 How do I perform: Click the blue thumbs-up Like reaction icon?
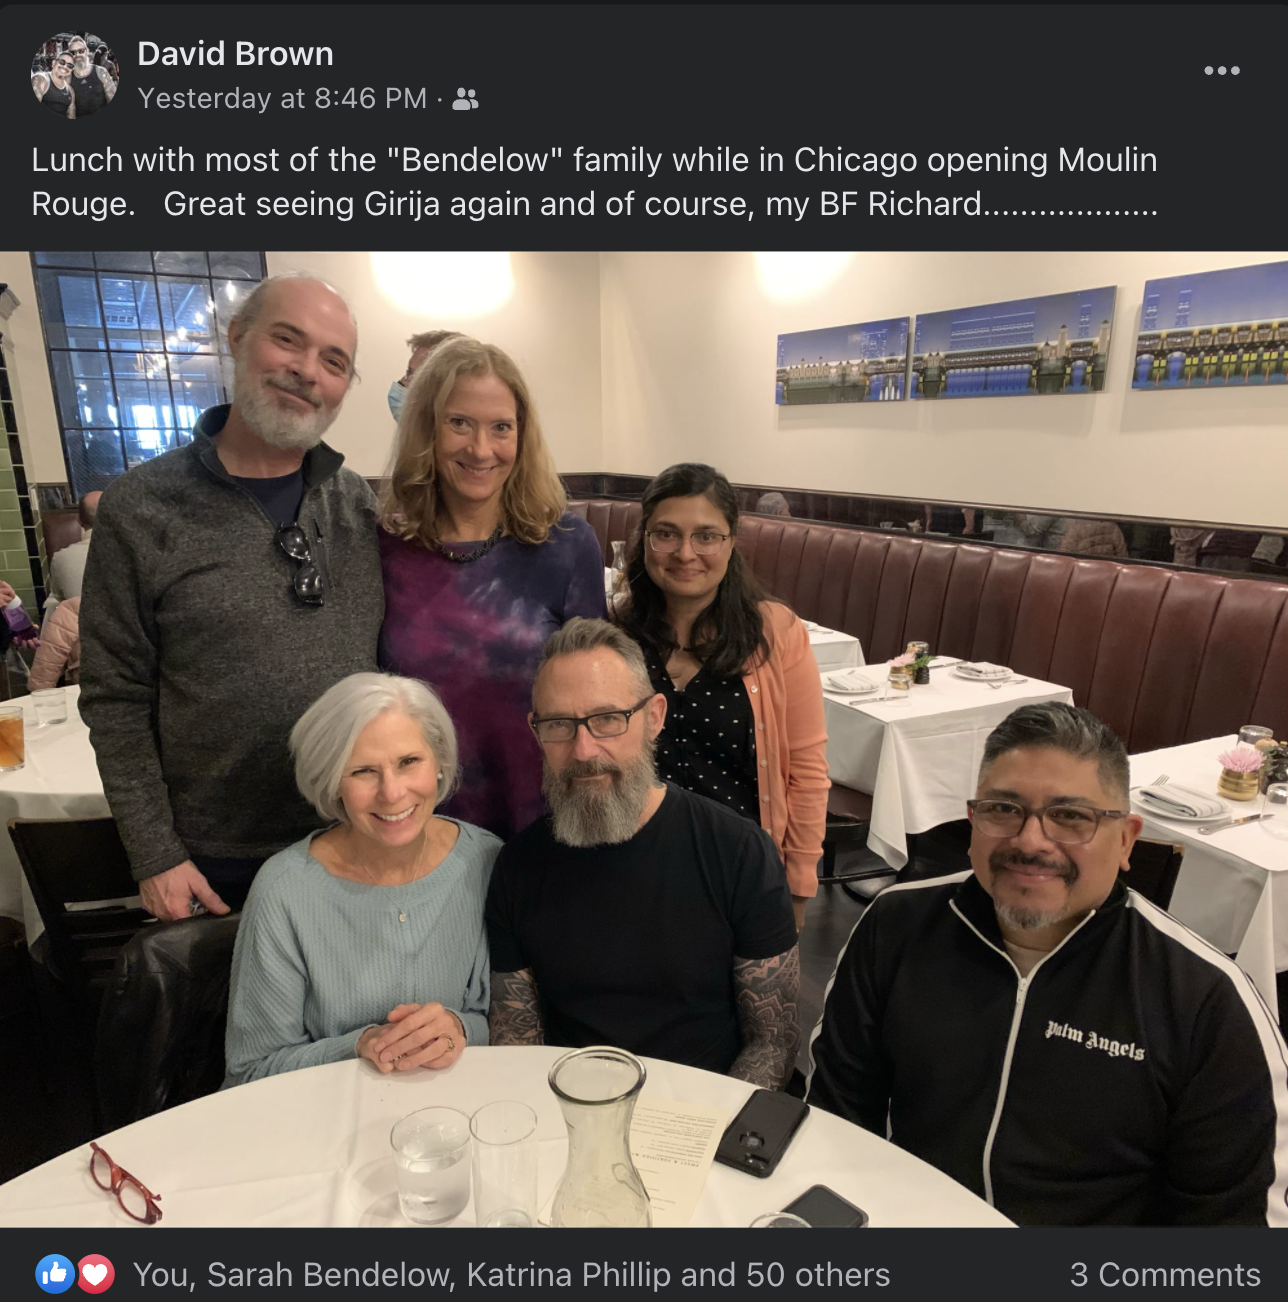[x=55, y=1273]
